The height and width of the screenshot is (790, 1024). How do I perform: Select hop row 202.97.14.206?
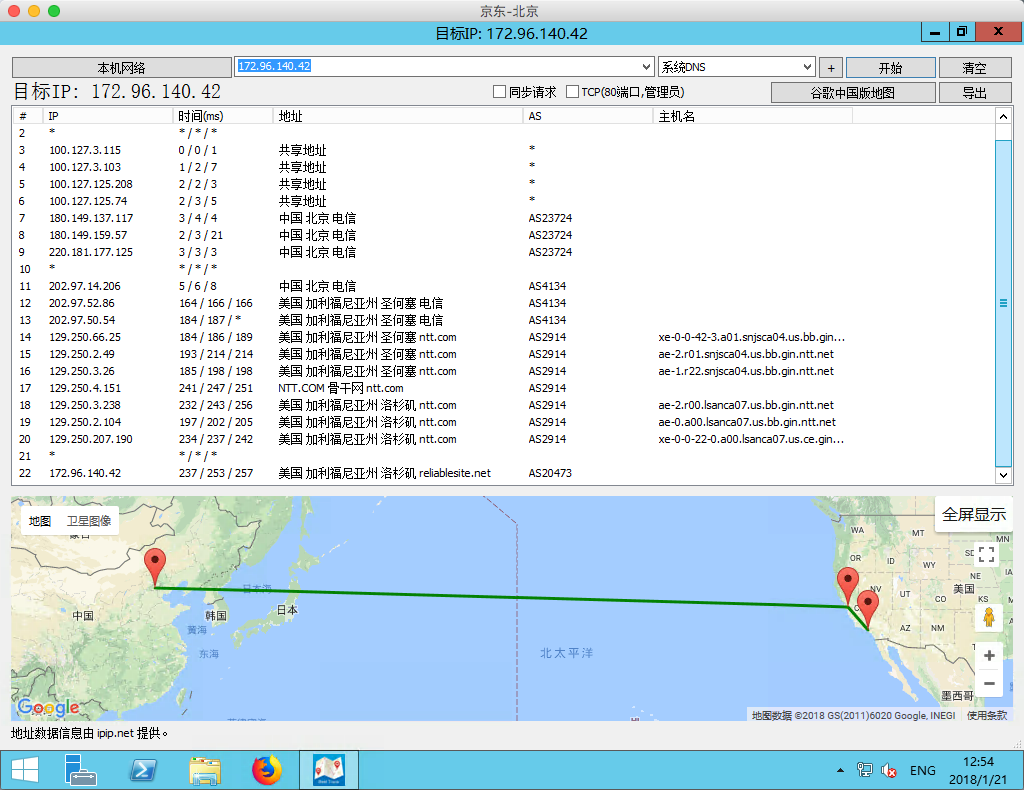pos(504,286)
